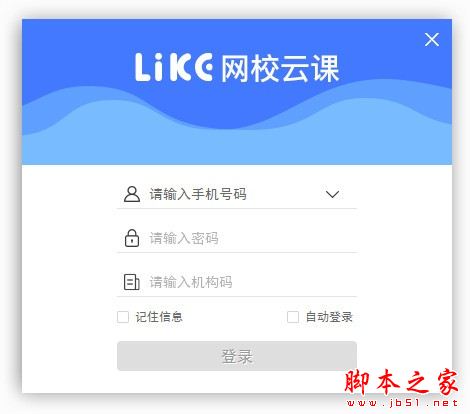Screen dimensions: 470x414
Task: Click the LiKE logo in the header
Action: [174, 67]
